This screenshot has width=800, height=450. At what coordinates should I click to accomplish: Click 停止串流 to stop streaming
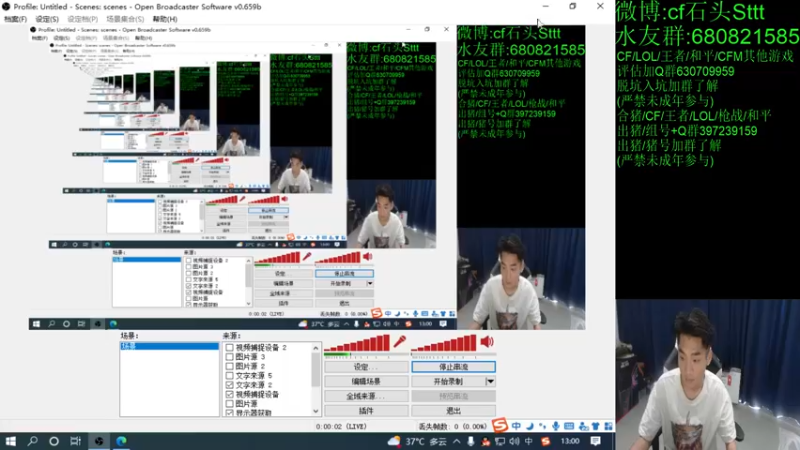coord(454,367)
